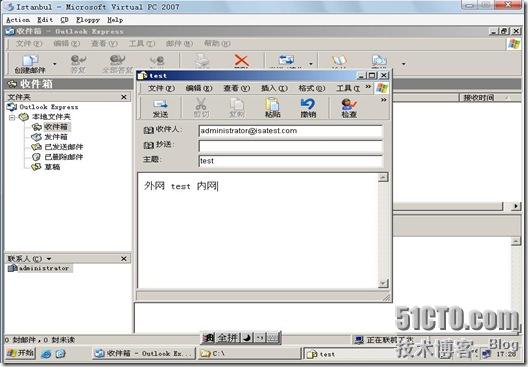Click the Forward icon in main toolbar

click(x=157, y=61)
